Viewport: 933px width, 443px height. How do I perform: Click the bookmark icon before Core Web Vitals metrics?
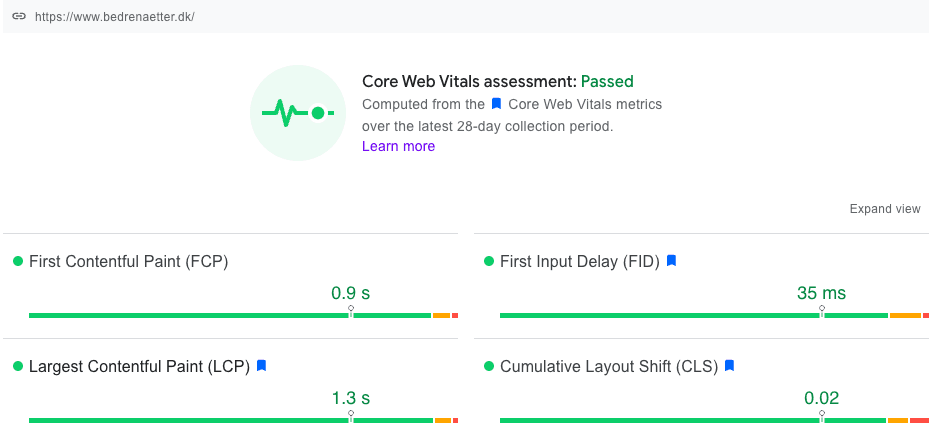496,104
